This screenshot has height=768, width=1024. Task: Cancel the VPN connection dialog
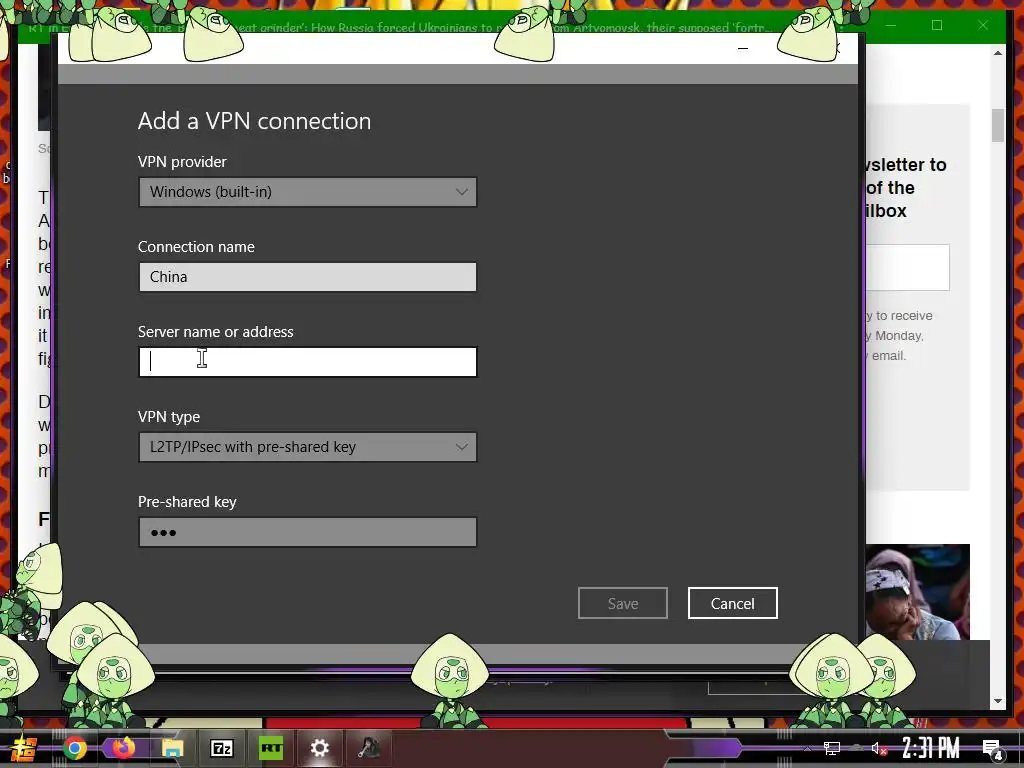732,603
